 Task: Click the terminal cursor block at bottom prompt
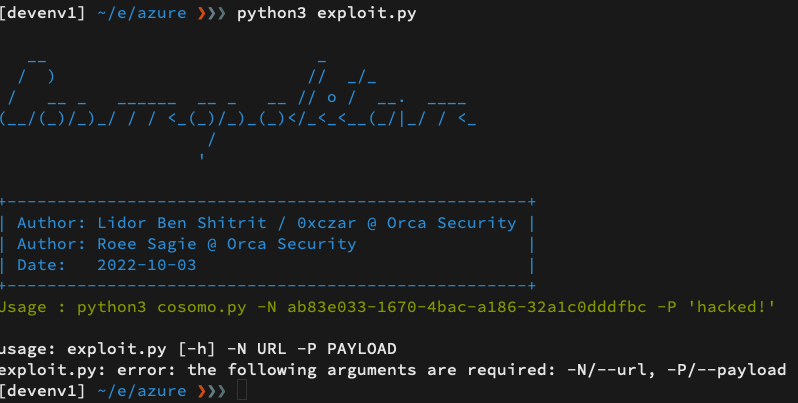pyautogui.click(x=242, y=390)
